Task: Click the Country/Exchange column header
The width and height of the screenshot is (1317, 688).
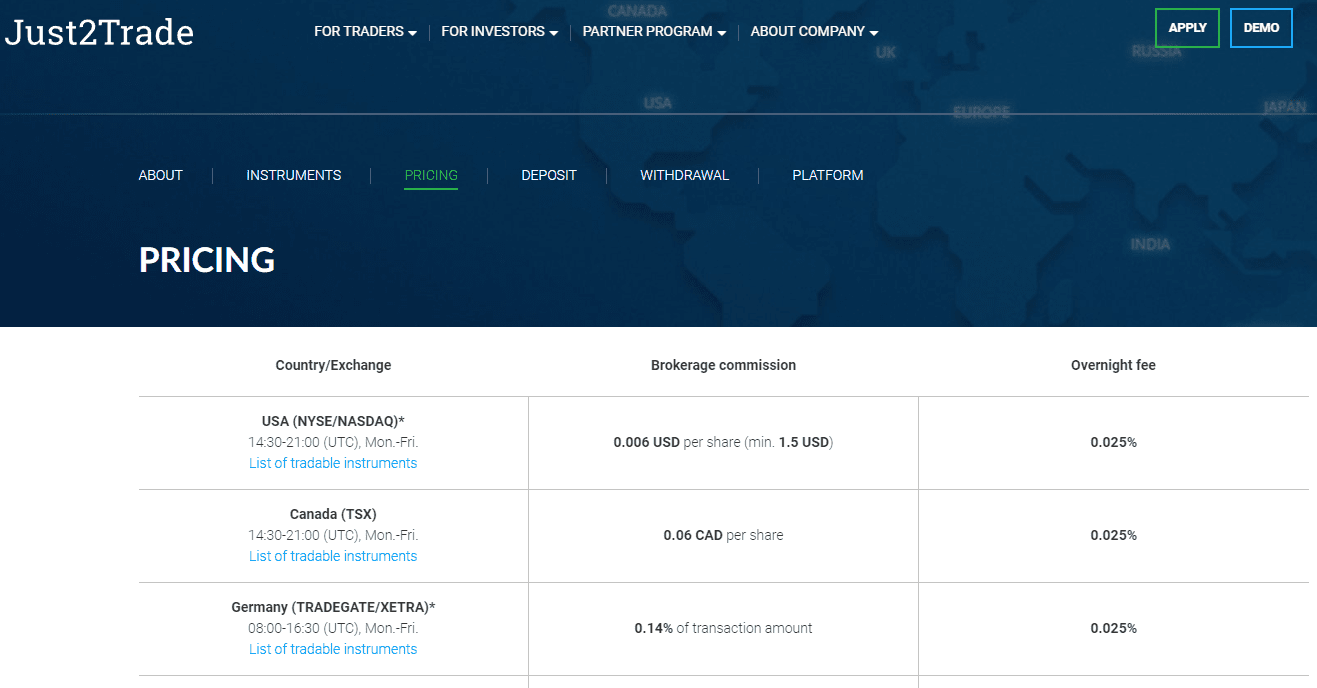Action: tap(333, 365)
